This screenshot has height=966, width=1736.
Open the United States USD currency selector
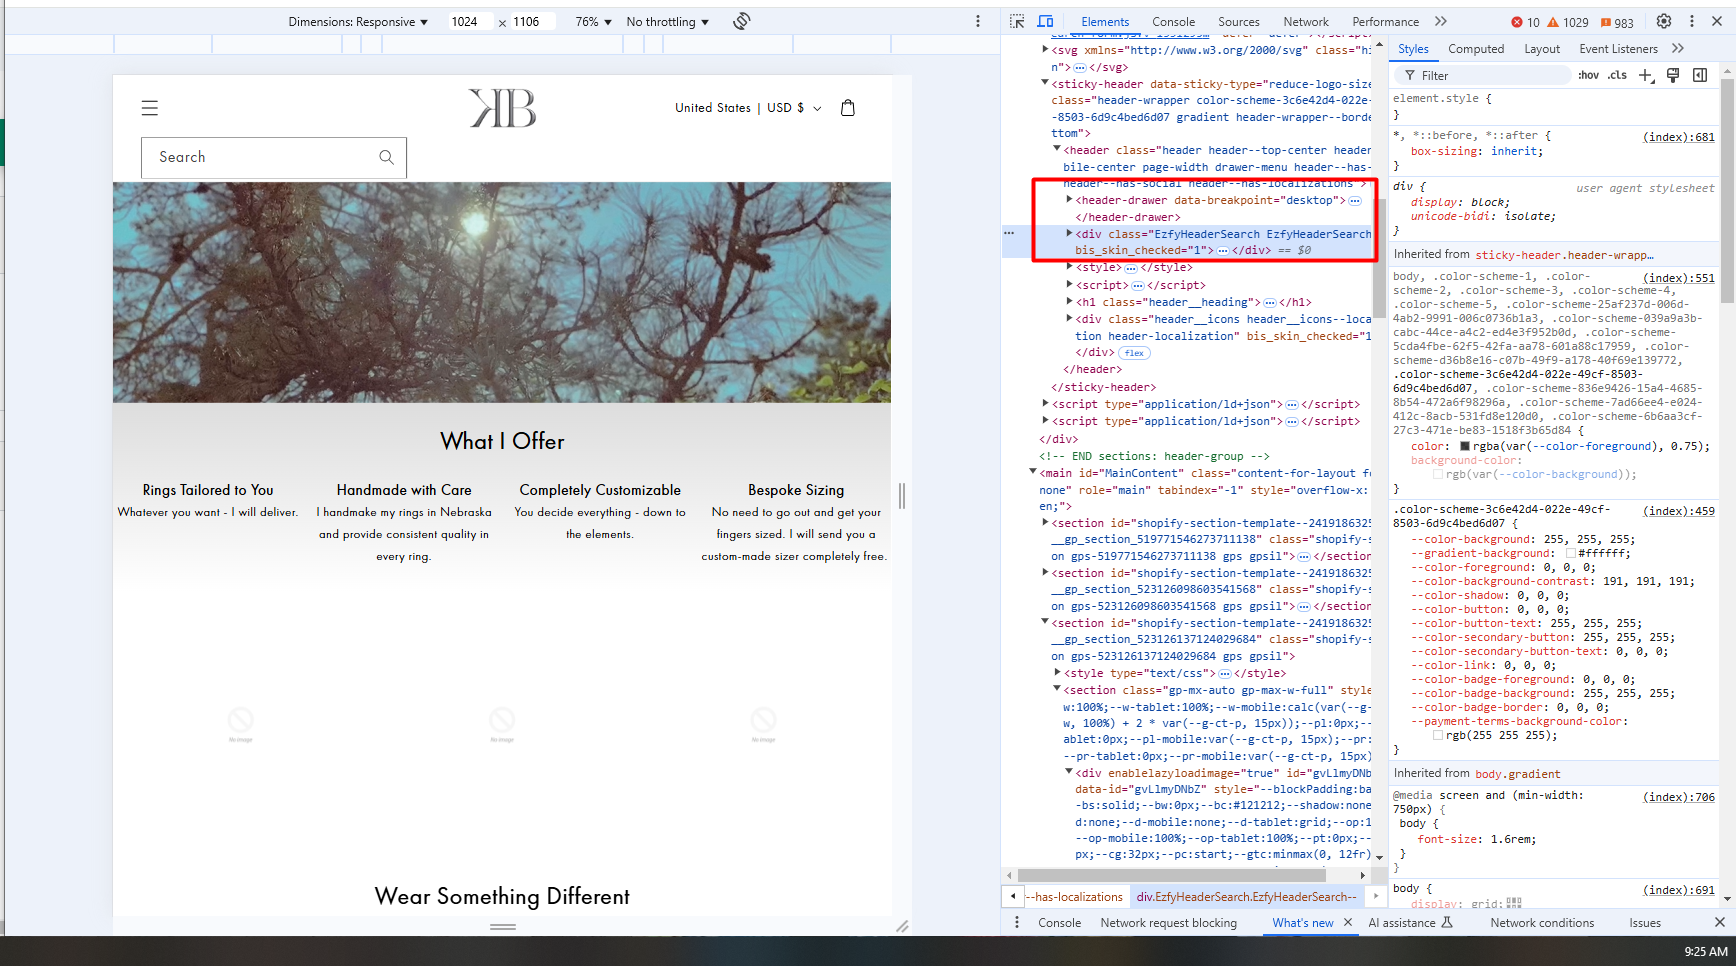coord(748,108)
